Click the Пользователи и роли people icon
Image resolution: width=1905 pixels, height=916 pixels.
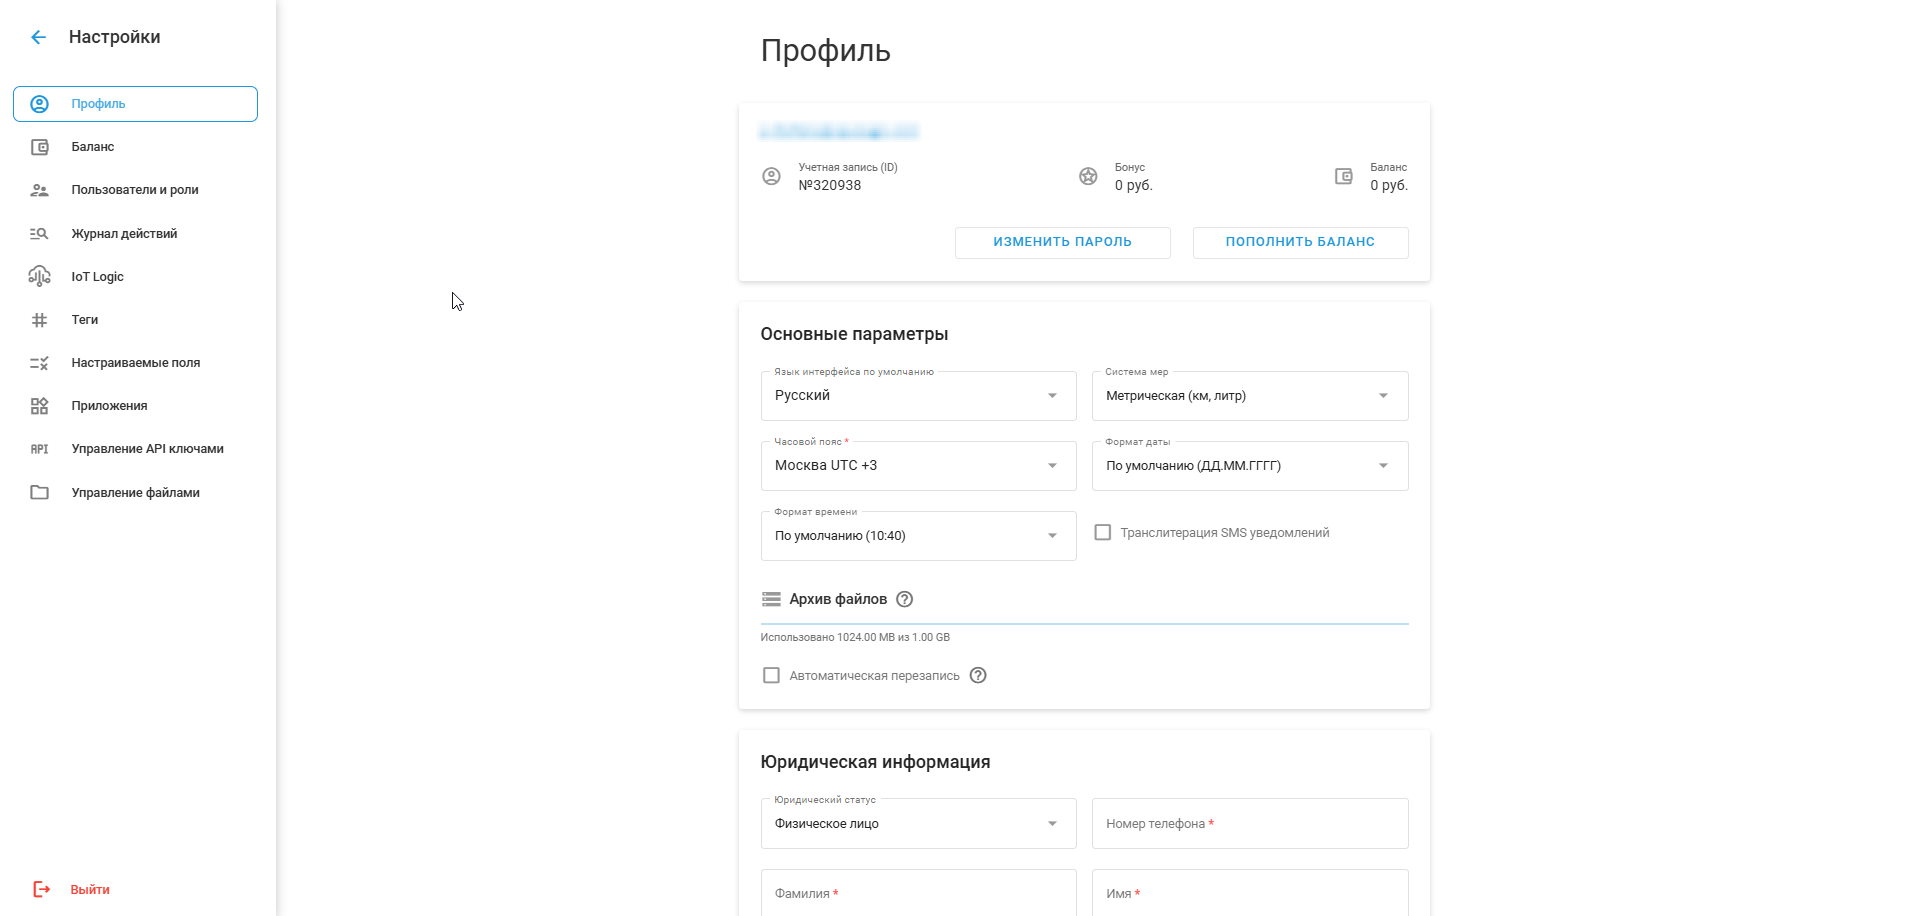[39, 190]
